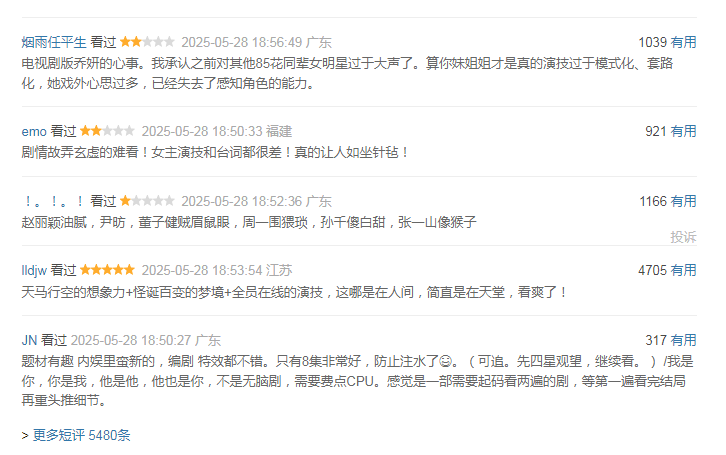Click the 1039 helpful vote count

[x=652, y=43]
